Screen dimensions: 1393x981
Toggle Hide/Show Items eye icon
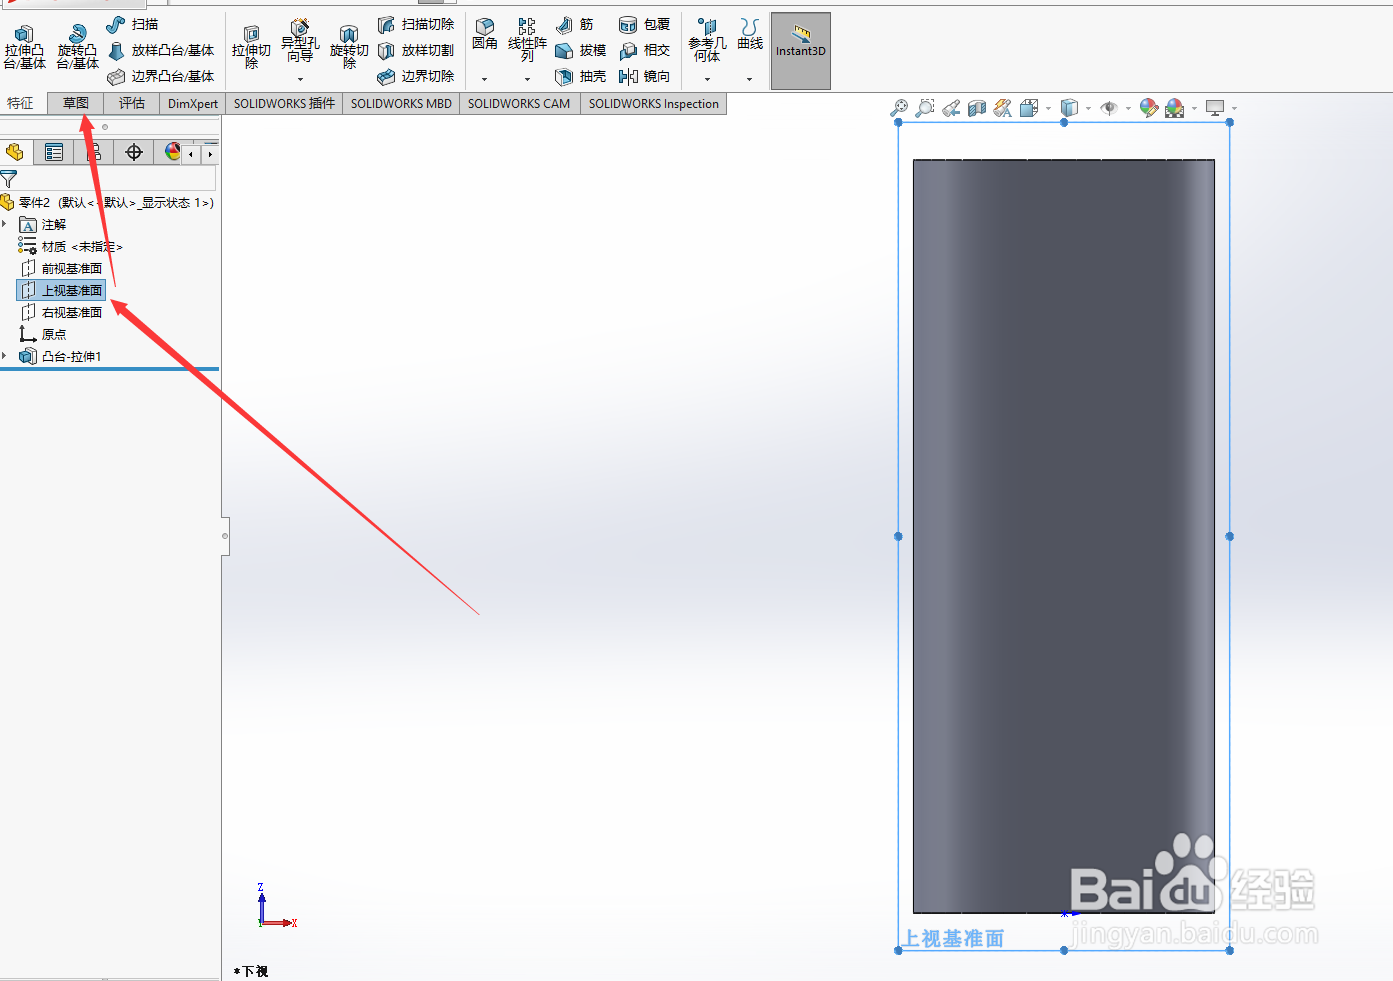[1109, 108]
